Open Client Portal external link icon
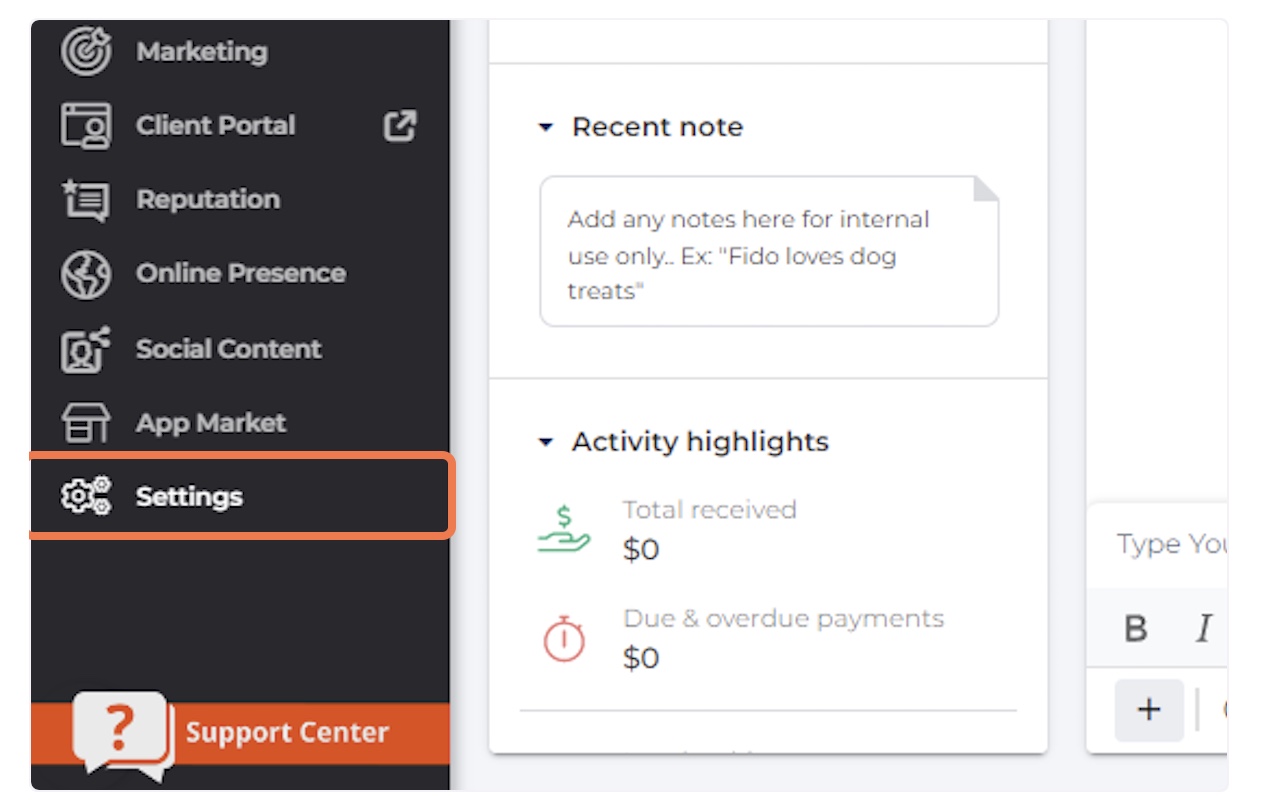The height and width of the screenshot is (802, 1268). 400,126
